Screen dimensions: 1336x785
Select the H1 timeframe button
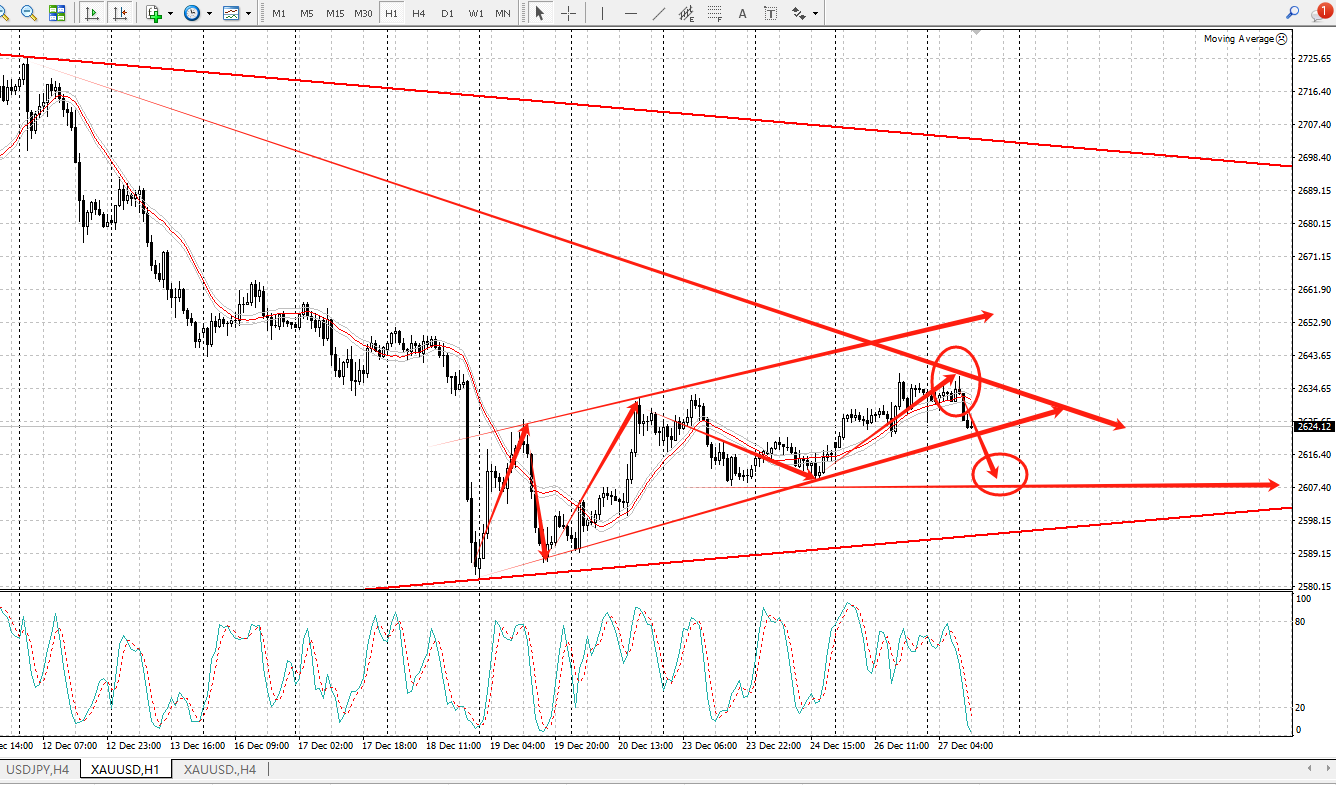(x=391, y=14)
